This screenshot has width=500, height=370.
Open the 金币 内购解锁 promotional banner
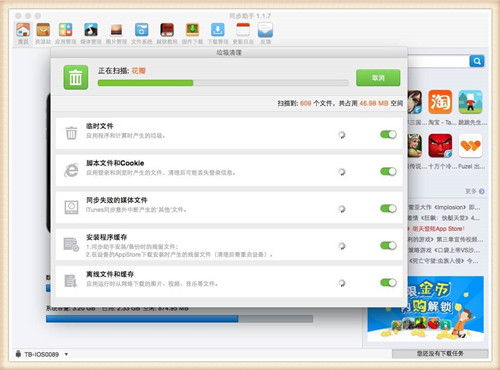(425, 308)
